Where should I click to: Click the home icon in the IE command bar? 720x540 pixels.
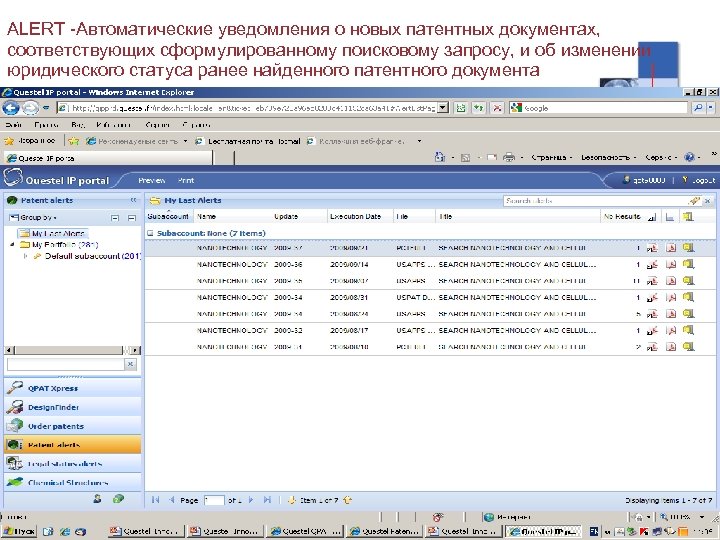(439, 157)
